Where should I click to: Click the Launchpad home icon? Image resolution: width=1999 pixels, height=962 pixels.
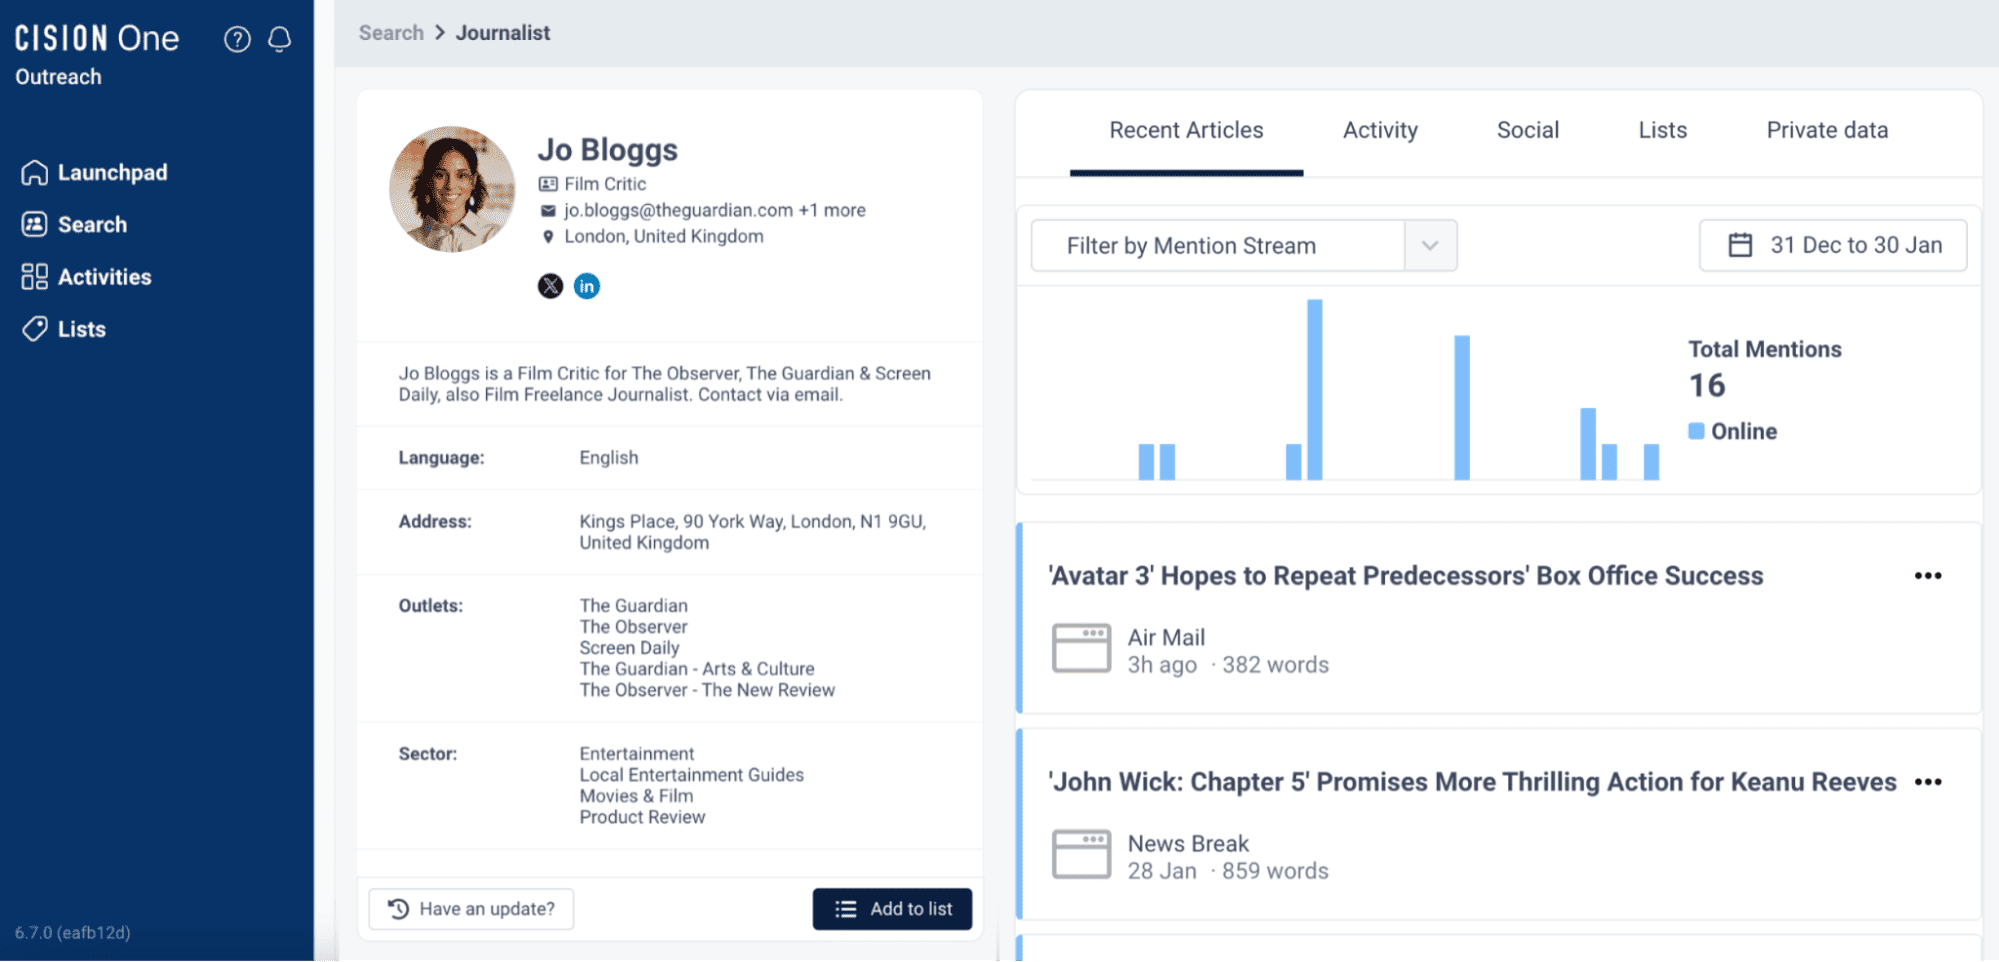(34, 173)
